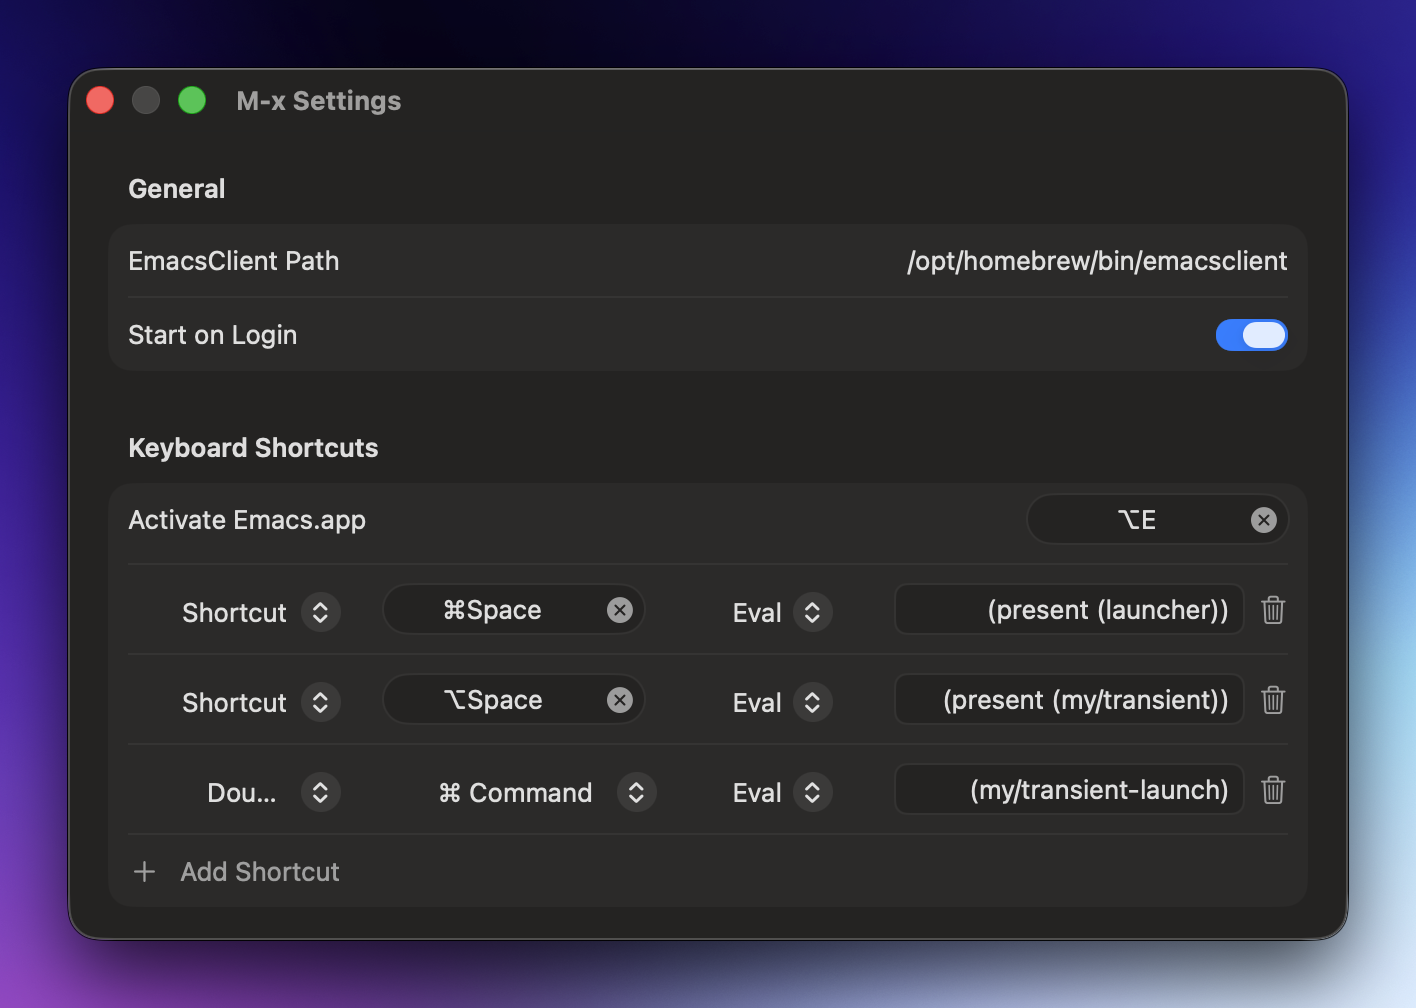1416x1008 pixels.
Task: Open Eval dropdown in the (my/transient-launch) row
Action: (x=812, y=793)
